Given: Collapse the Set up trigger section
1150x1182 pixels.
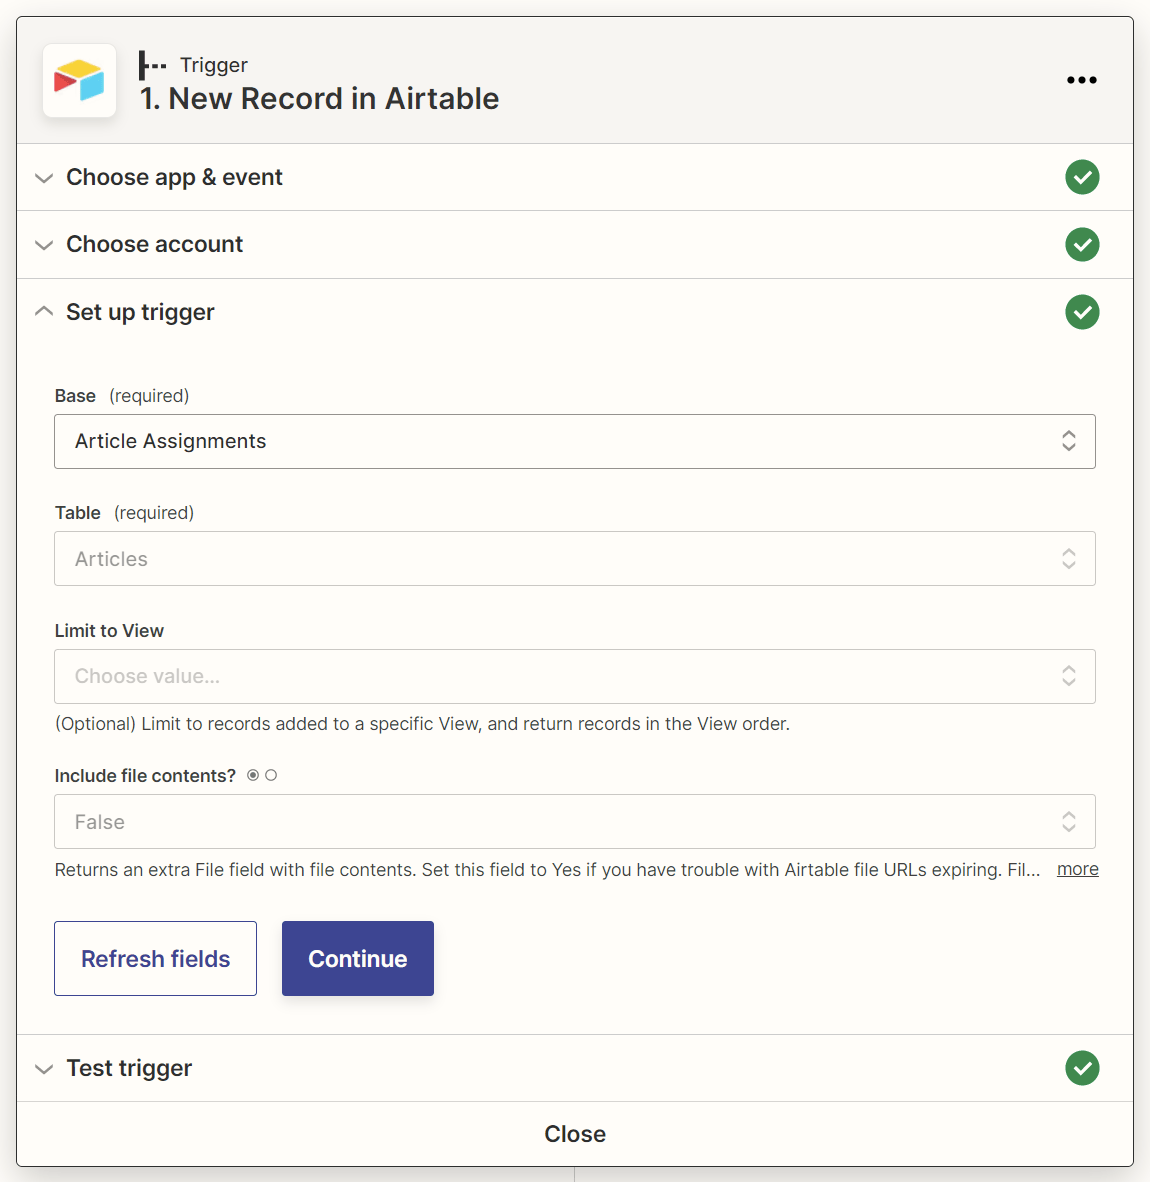Looking at the screenshot, I should tap(44, 311).
